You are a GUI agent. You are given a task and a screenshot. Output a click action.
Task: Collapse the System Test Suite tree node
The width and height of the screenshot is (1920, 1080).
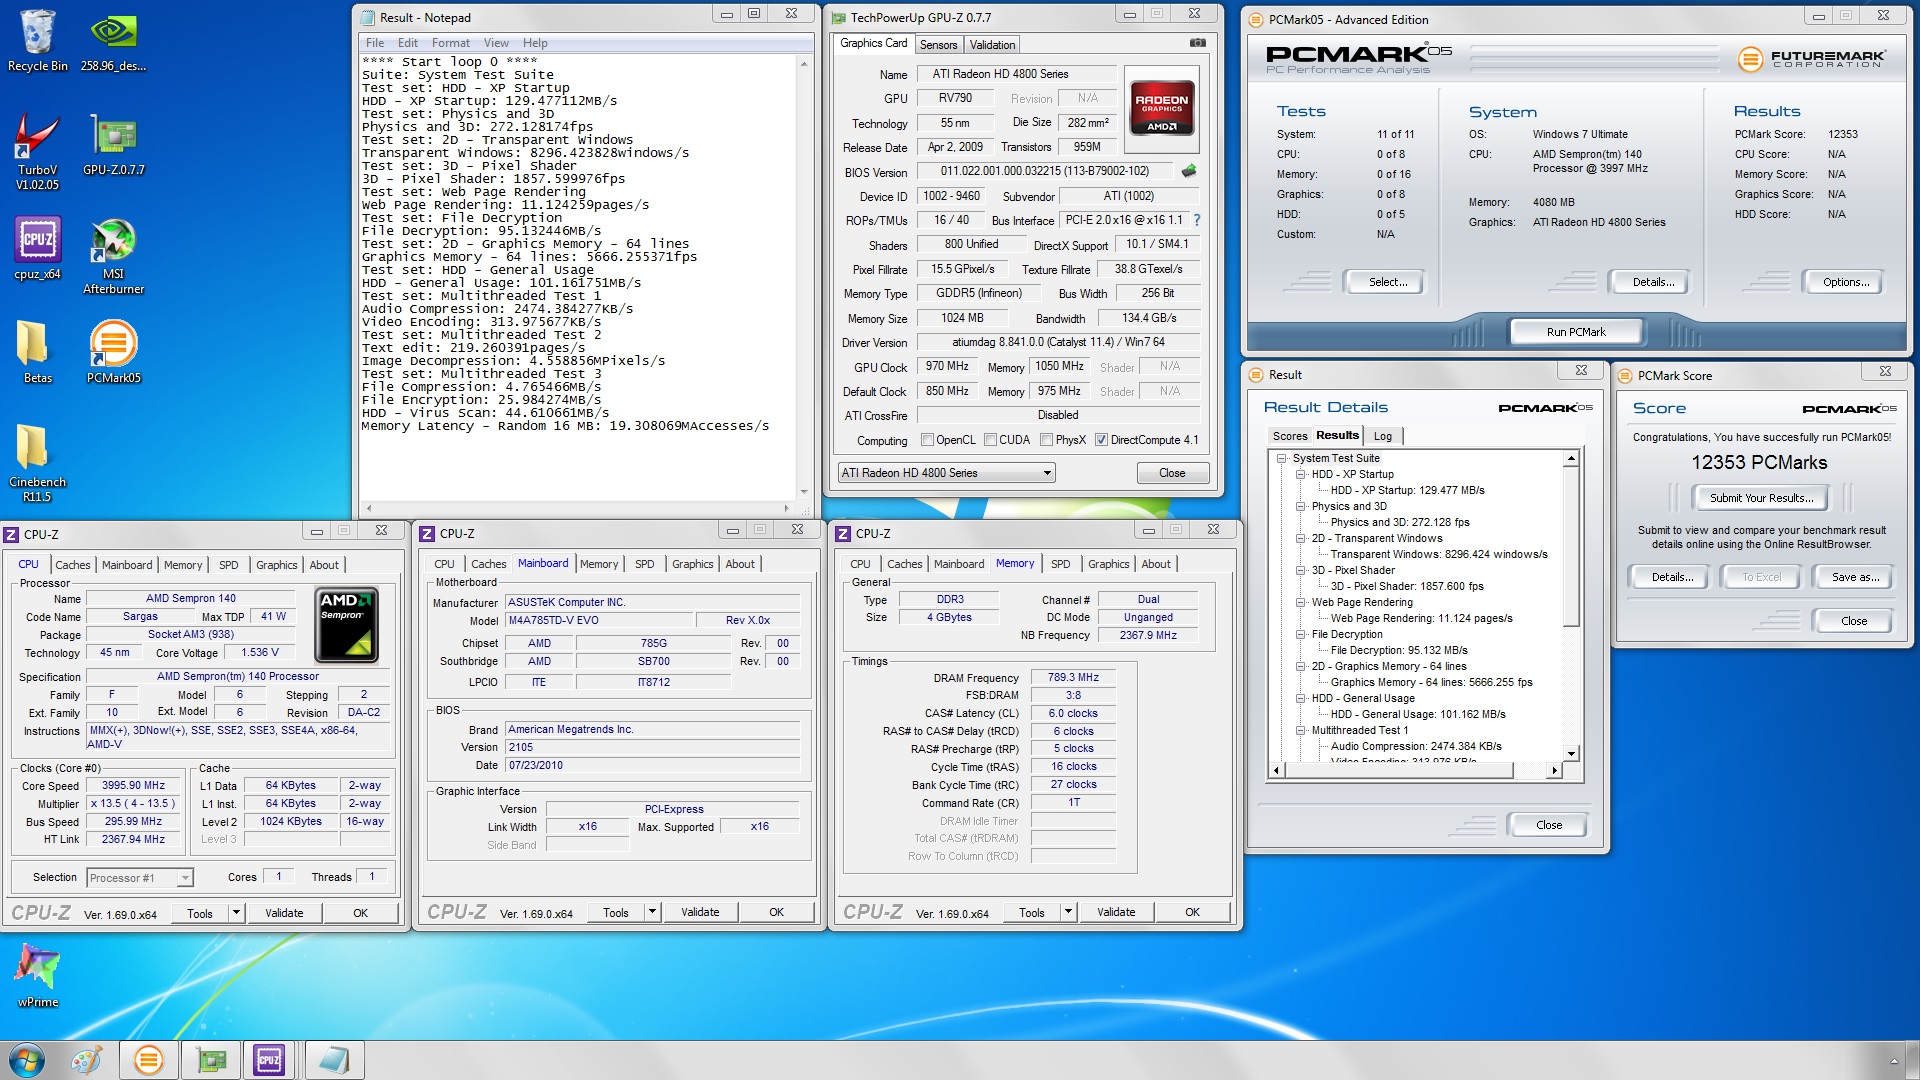tap(1282, 458)
